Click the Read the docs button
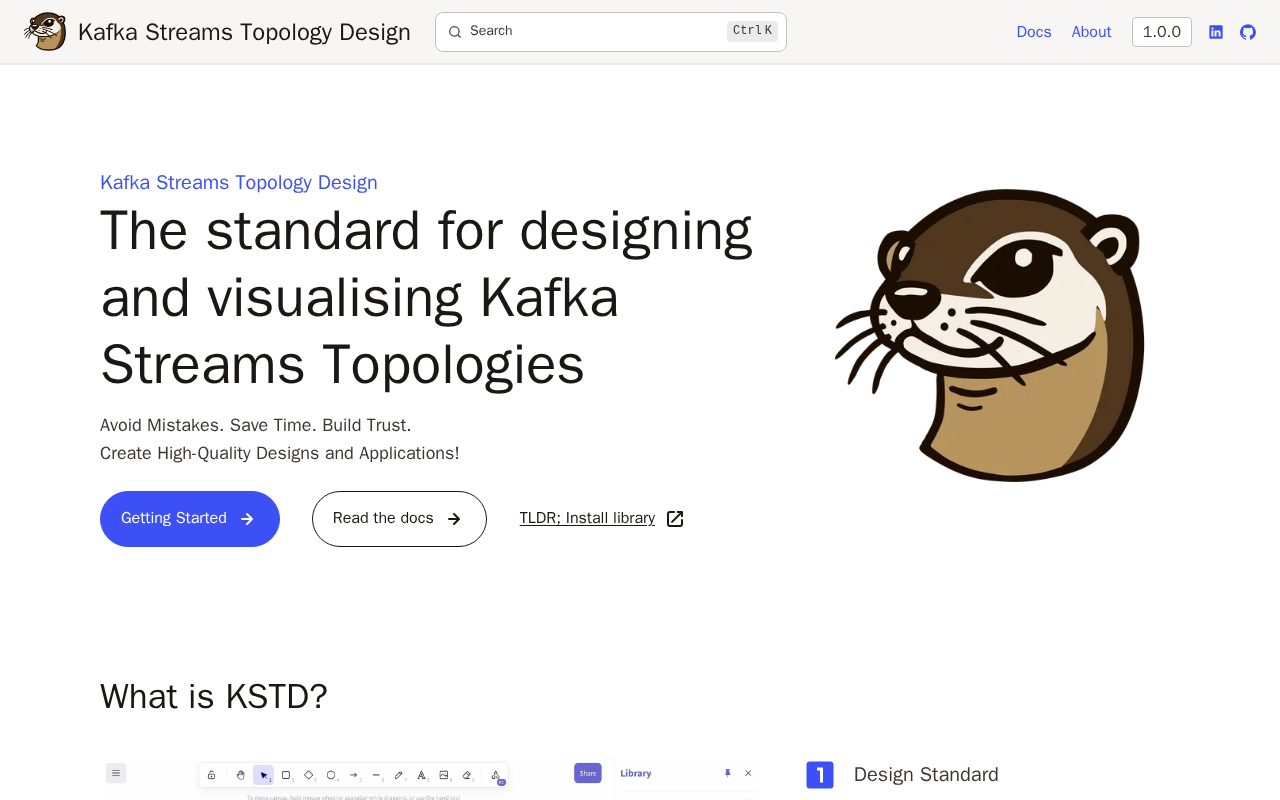 point(399,519)
